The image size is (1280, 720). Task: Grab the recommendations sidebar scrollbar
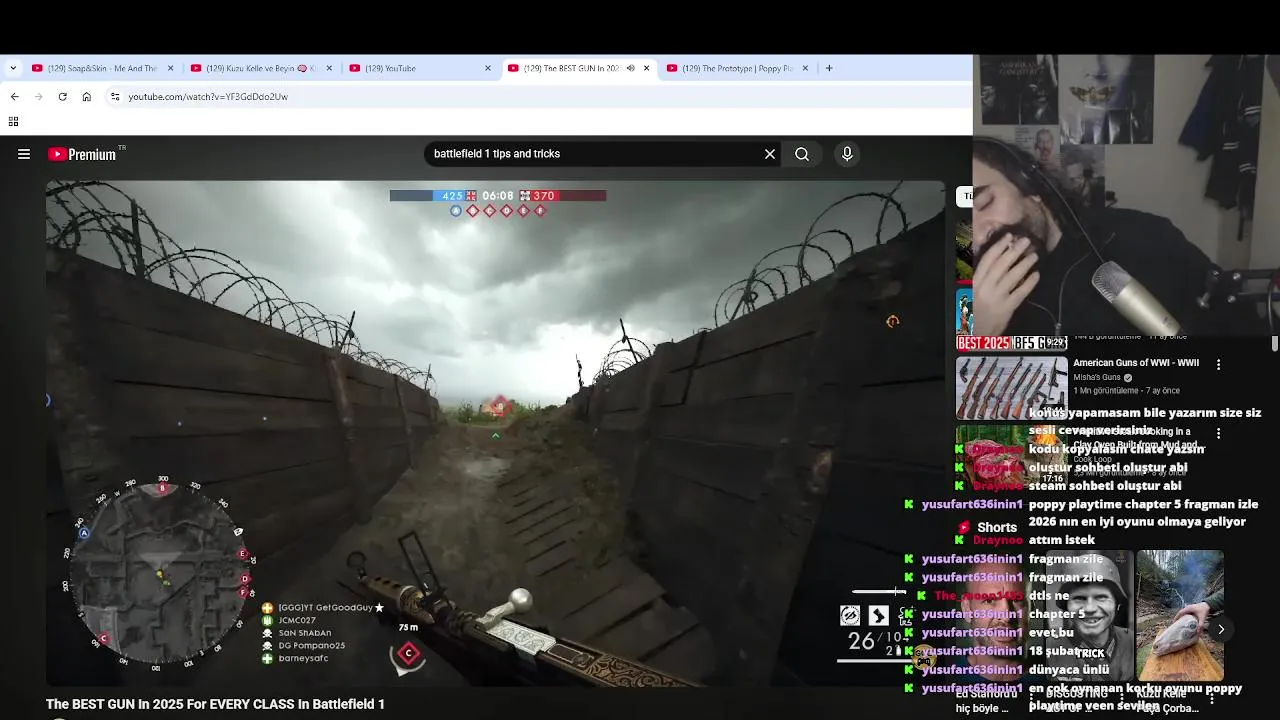click(1275, 343)
